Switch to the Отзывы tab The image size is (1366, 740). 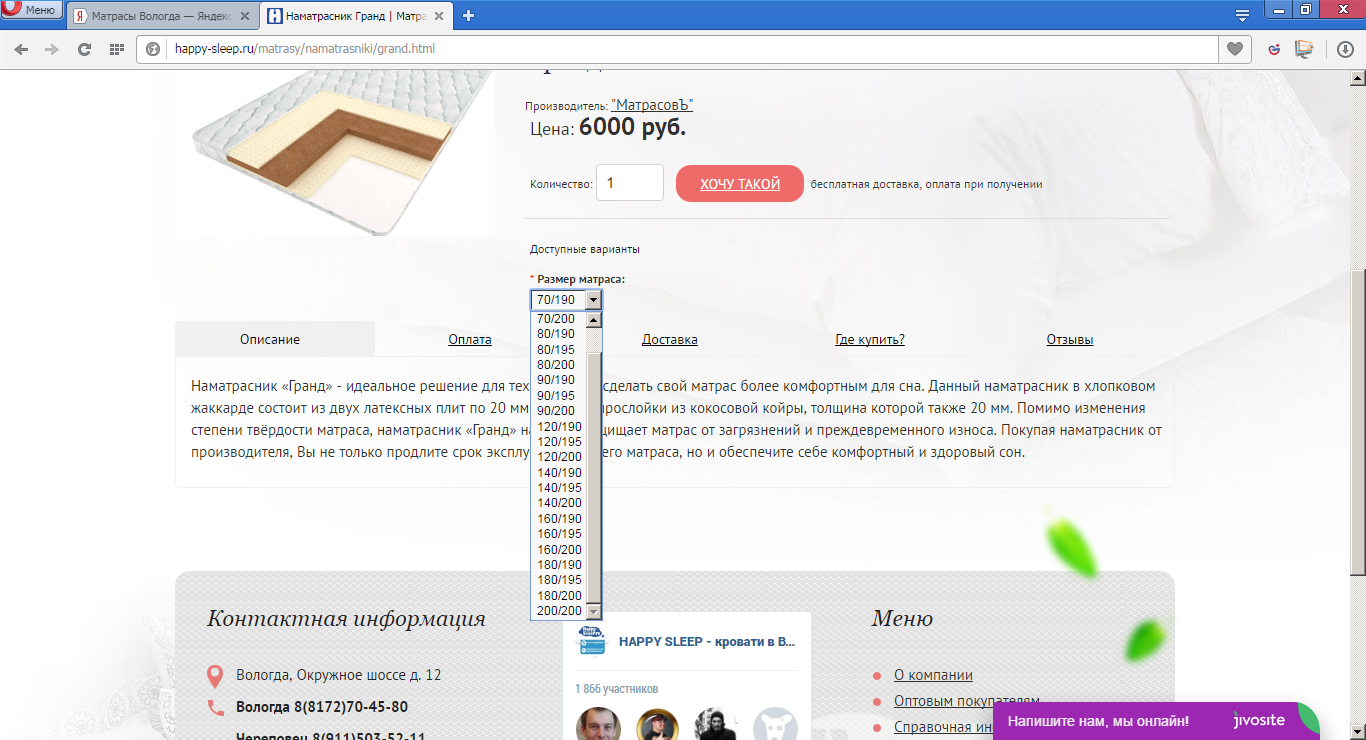pyautogui.click(x=1070, y=340)
